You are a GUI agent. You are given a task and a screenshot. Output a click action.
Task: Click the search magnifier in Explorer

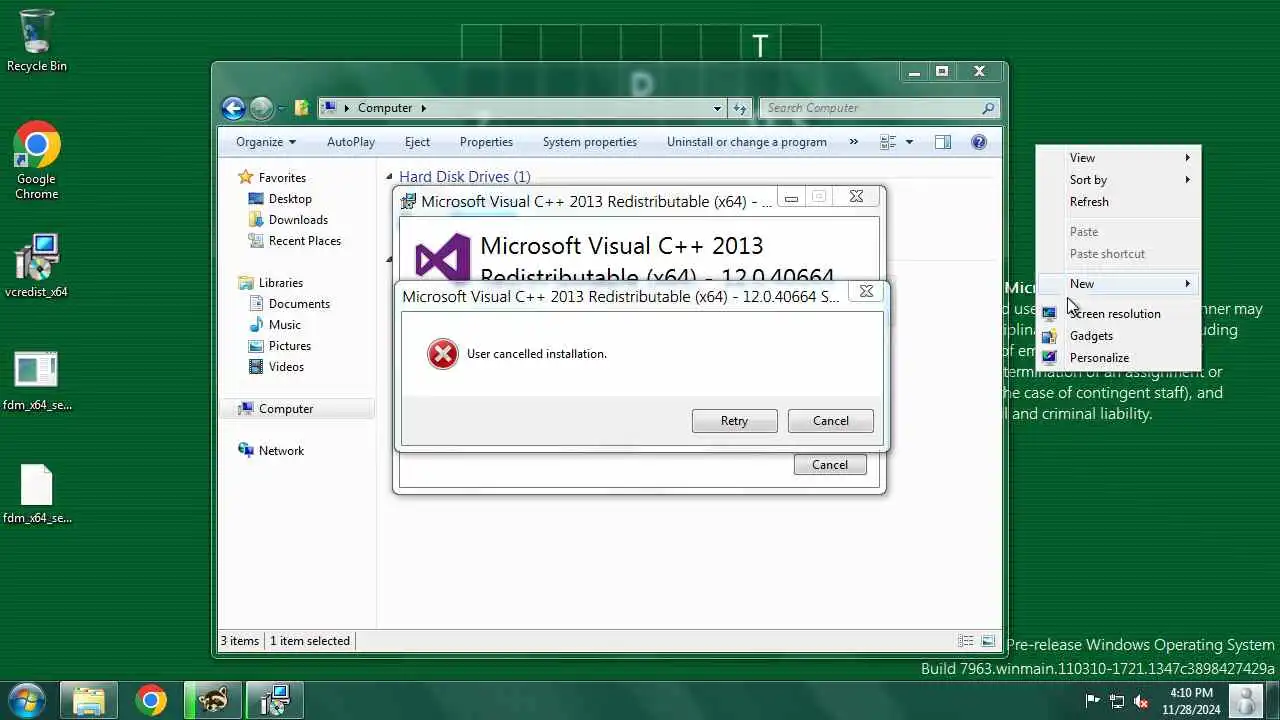tap(988, 108)
